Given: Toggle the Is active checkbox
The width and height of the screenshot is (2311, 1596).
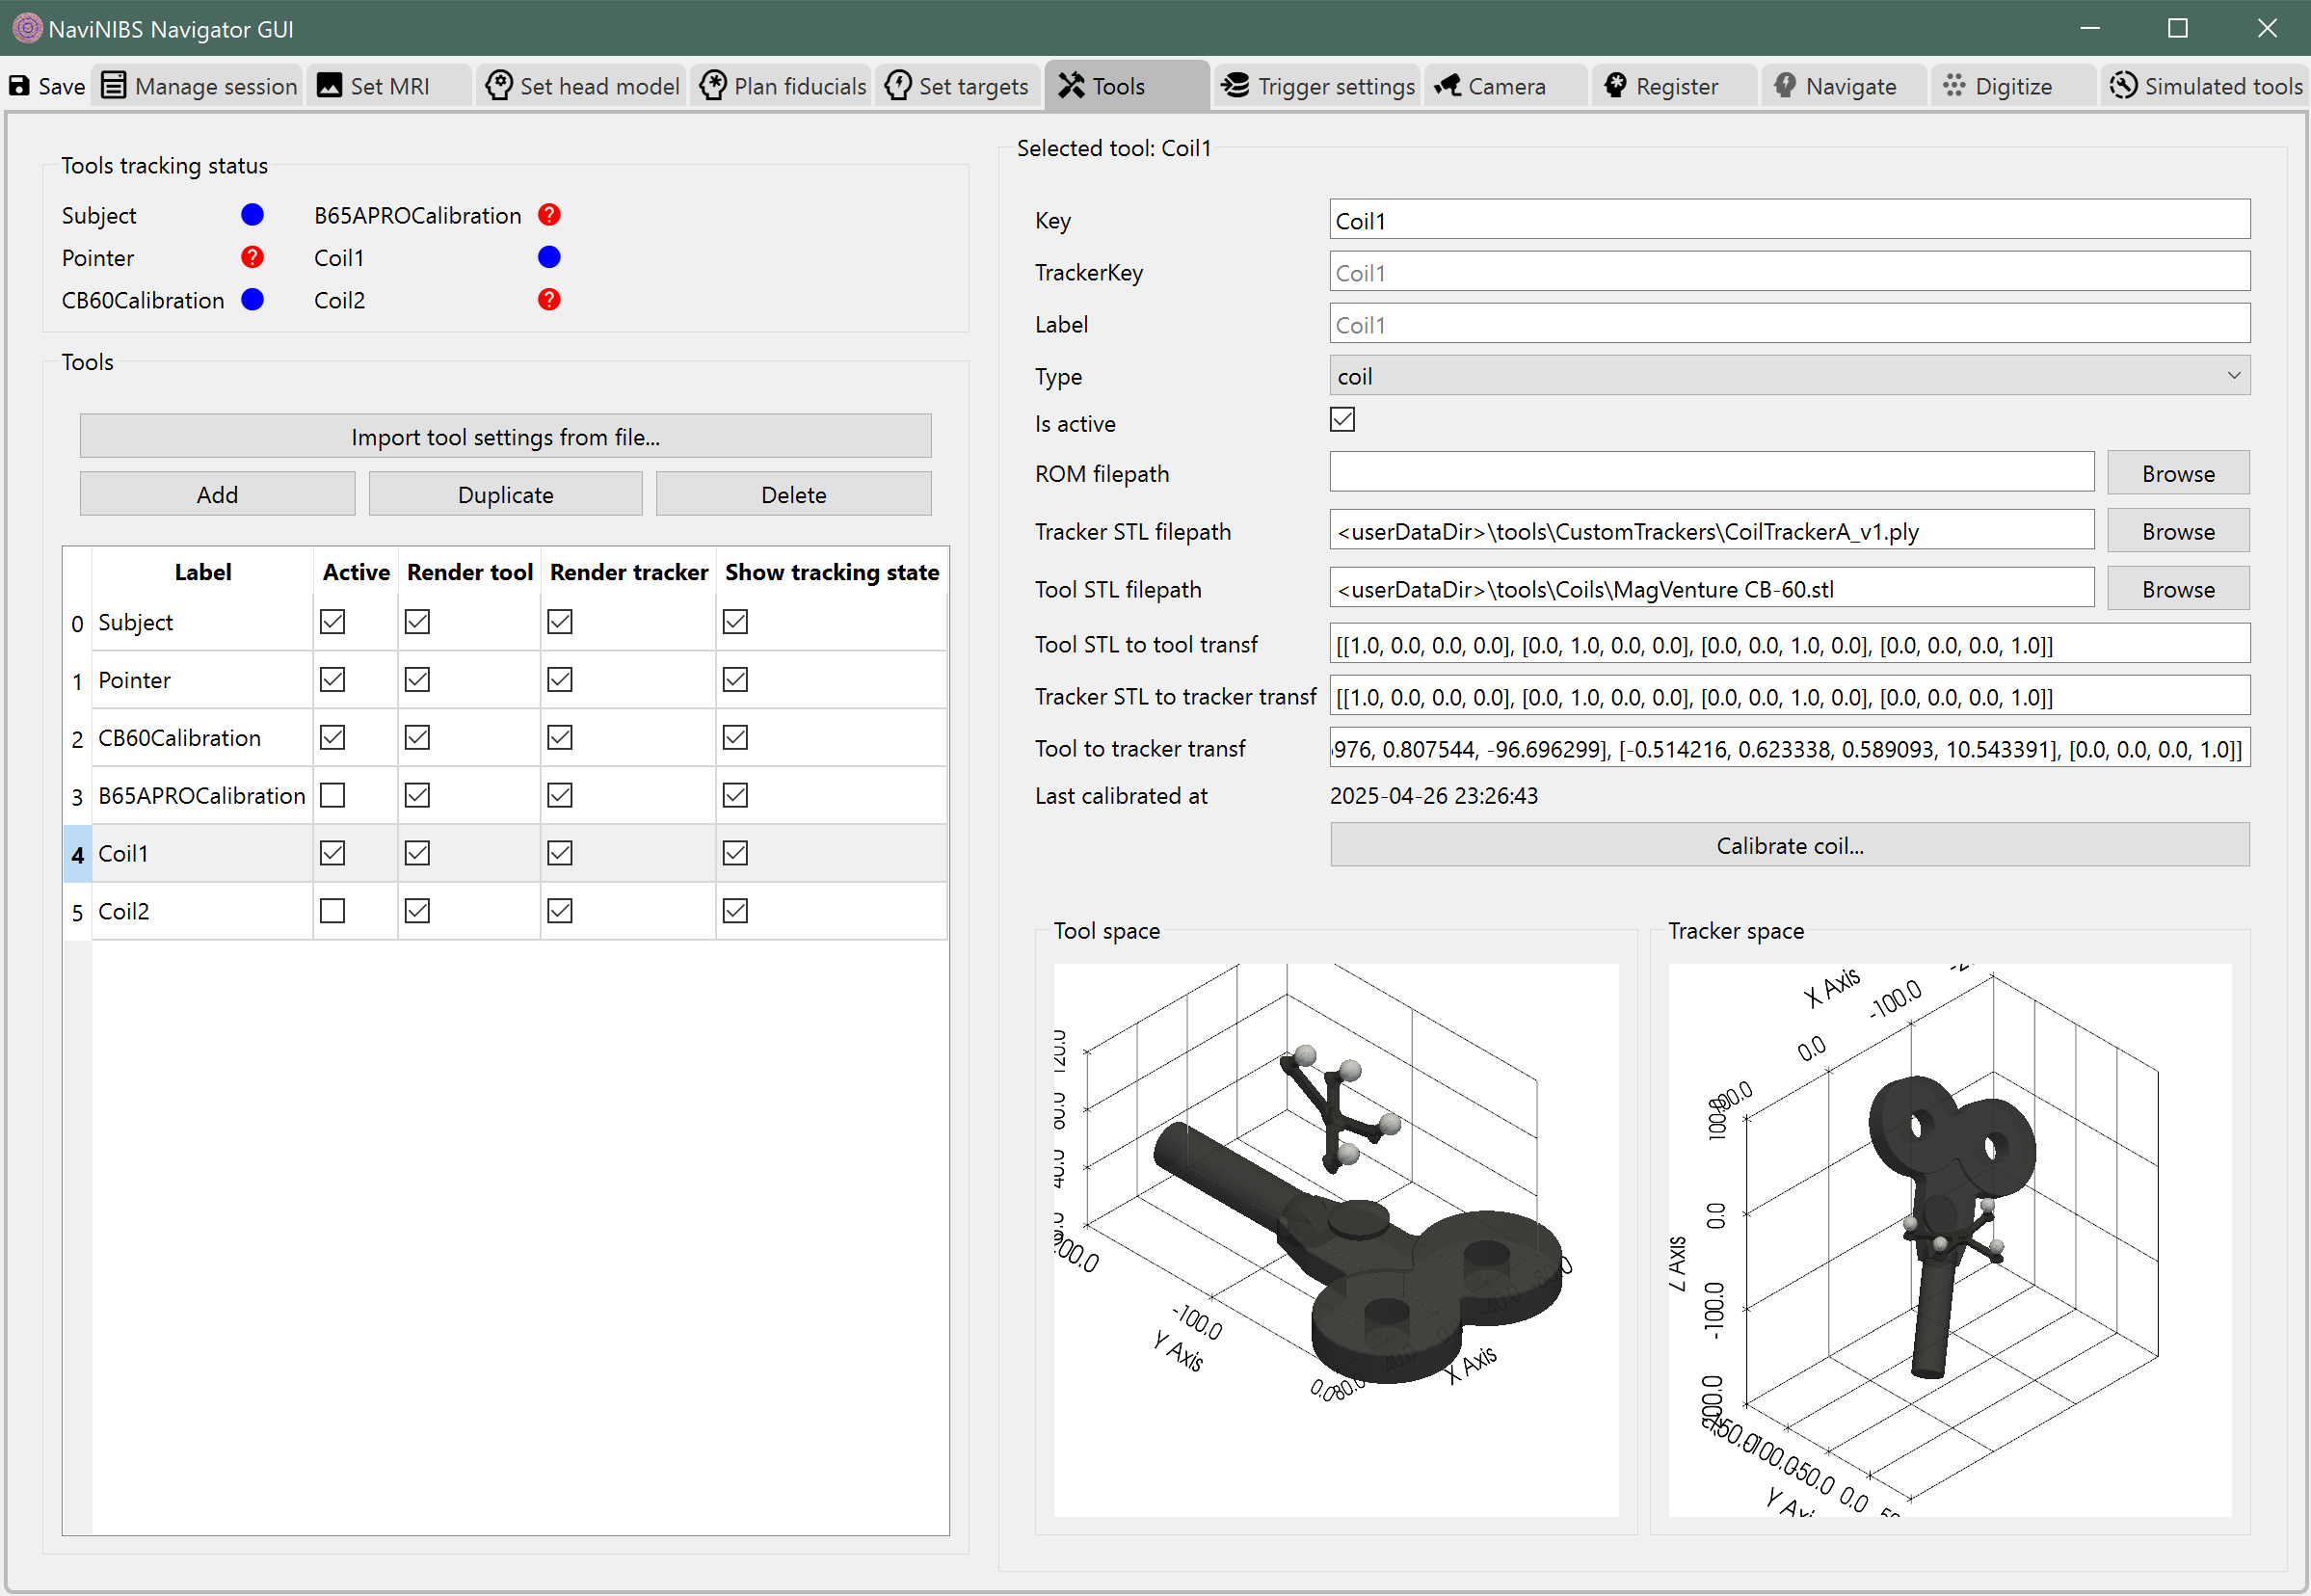Looking at the screenshot, I should (x=1342, y=420).
